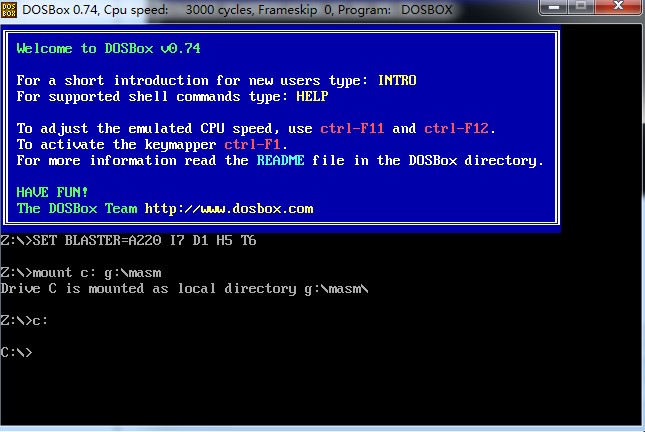
Task: Click the yellow HELP command word
Action: 312,96
